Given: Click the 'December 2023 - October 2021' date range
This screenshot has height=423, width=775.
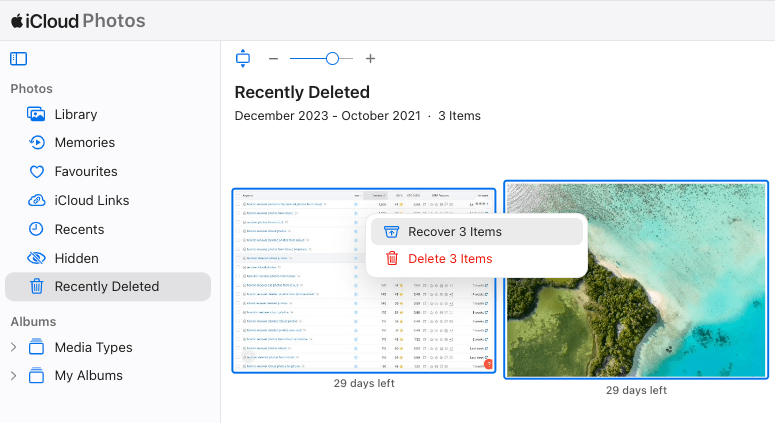Looking at the screenshot, I should pos(328,116).
